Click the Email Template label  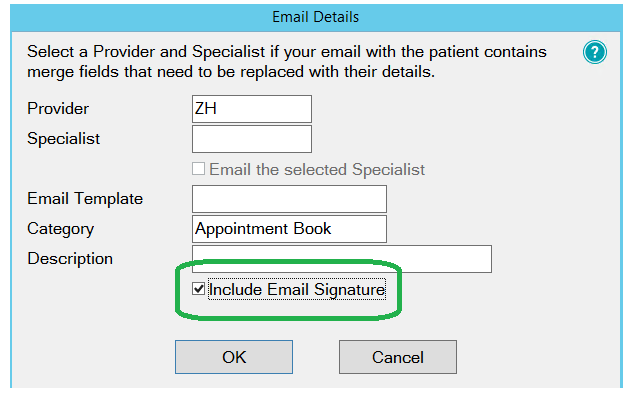coord(85,198)
